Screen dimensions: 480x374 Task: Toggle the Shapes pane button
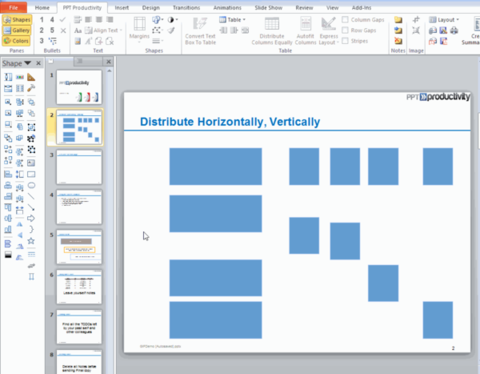coord(17,20)
